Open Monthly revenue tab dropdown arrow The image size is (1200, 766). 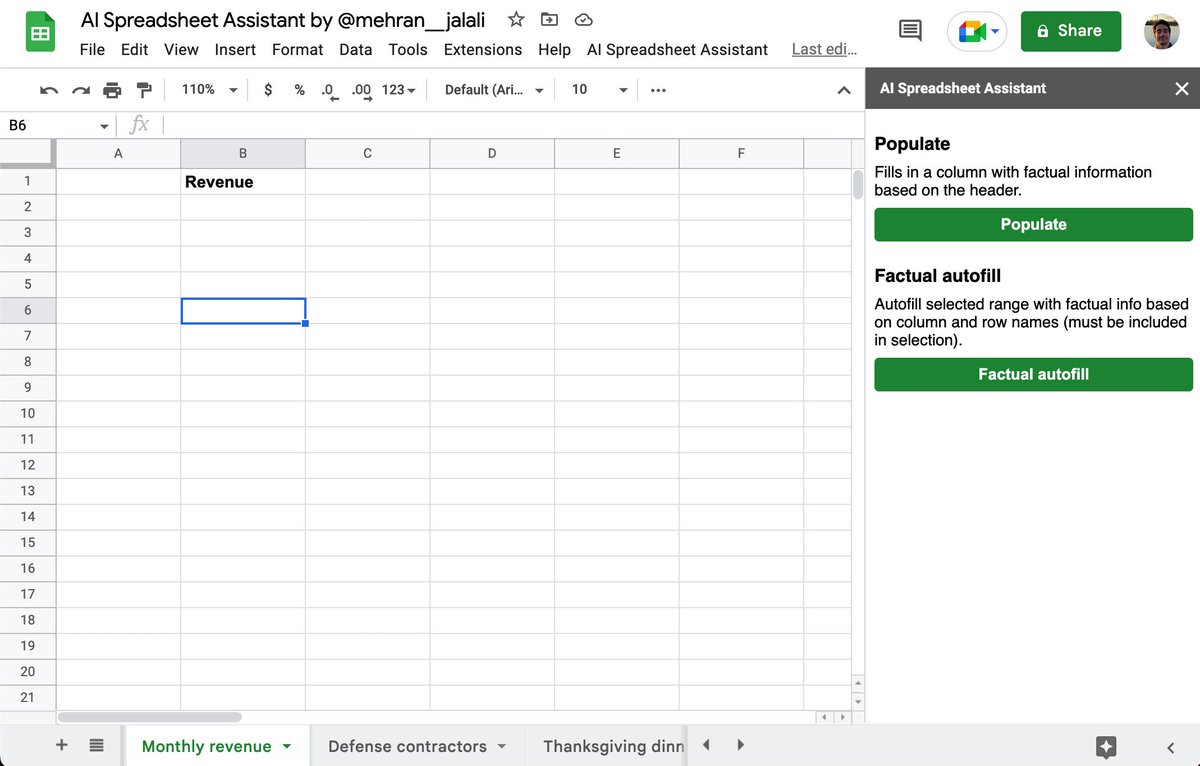[287, 747]
